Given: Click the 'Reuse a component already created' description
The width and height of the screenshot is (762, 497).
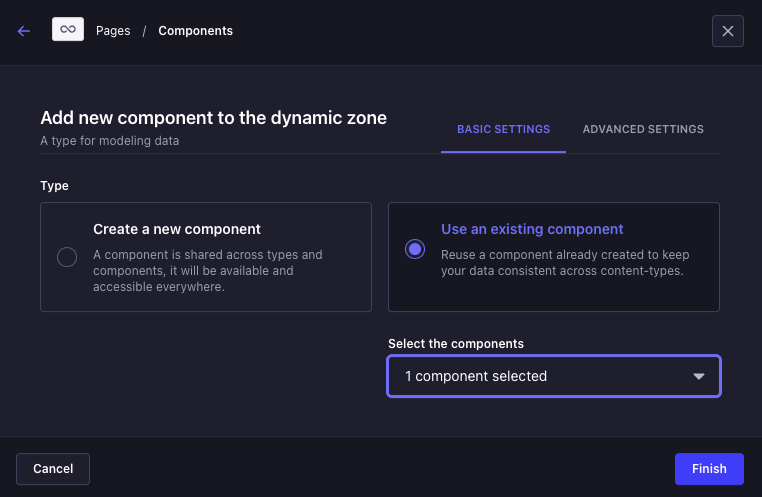Looking at the screenshot, I should (x=564, y=262).
